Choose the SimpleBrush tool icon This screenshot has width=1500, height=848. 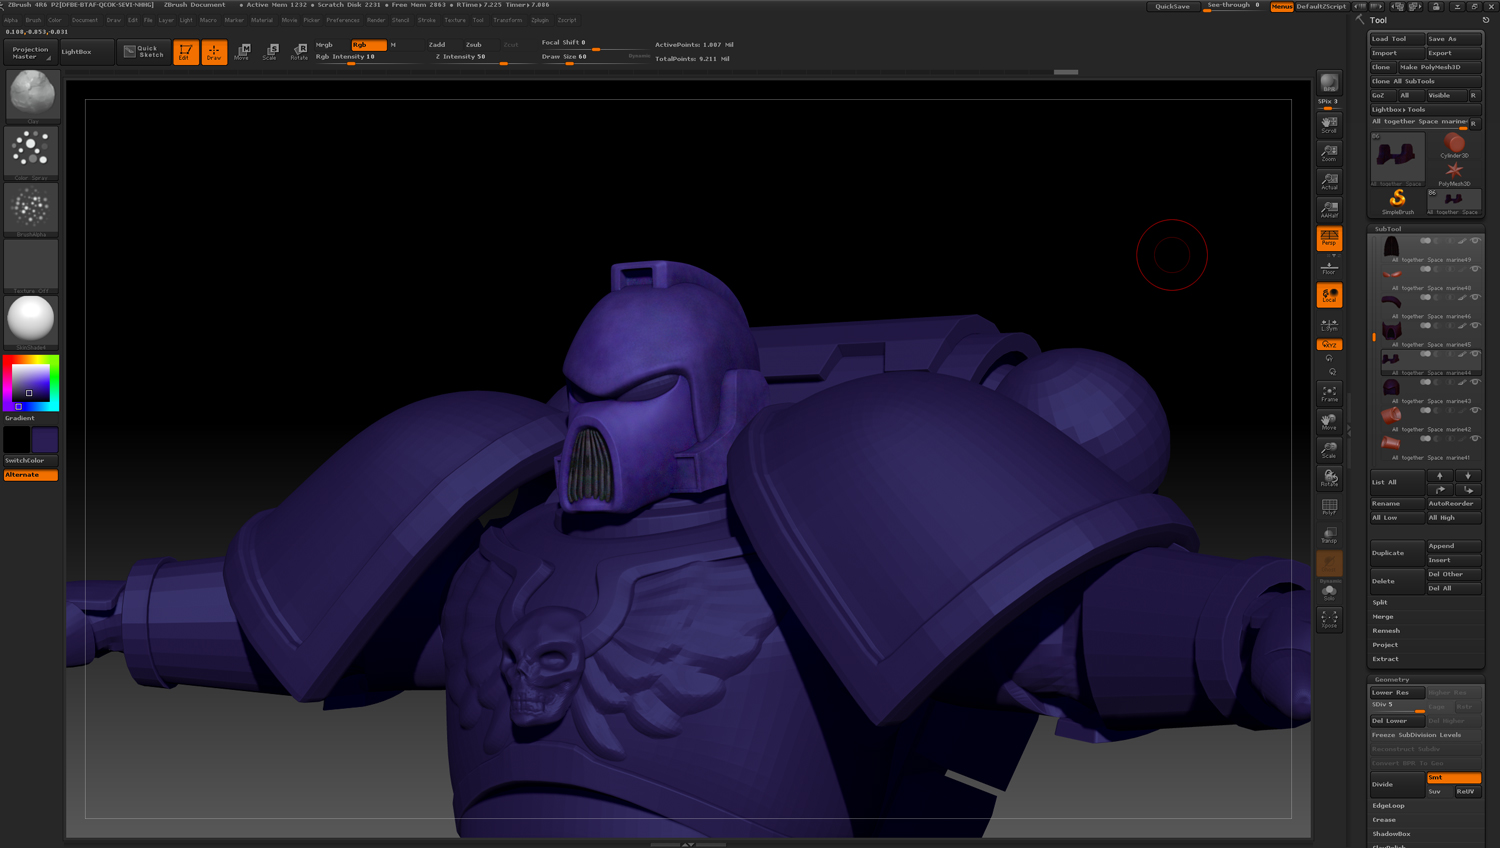(x=1397, y=200)
